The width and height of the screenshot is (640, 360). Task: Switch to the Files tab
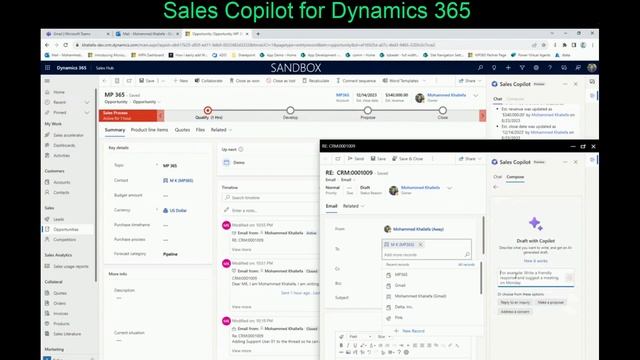point(200,130)
